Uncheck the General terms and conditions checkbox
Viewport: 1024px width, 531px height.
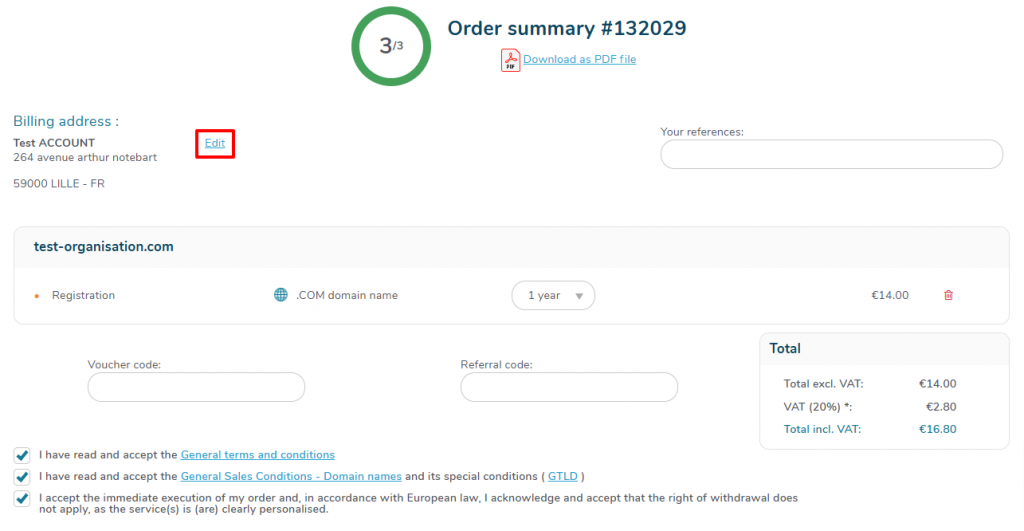(x=22, y=455)
